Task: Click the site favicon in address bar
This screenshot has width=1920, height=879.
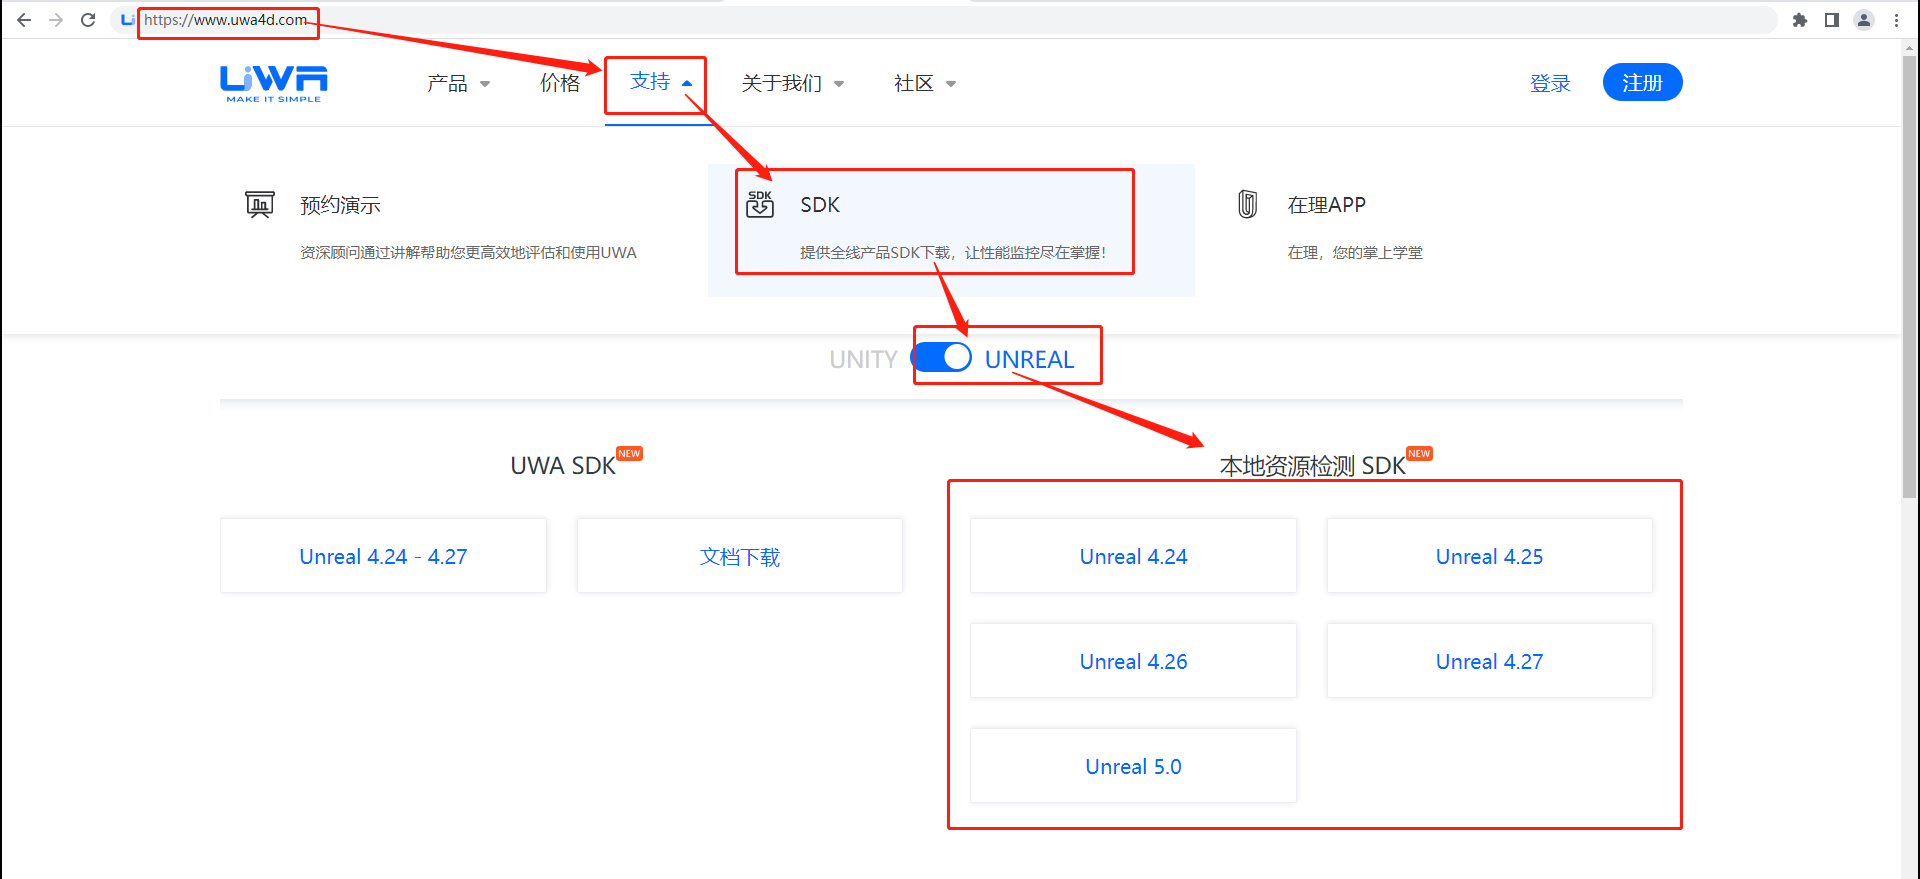Action: (x=127, y=20)
